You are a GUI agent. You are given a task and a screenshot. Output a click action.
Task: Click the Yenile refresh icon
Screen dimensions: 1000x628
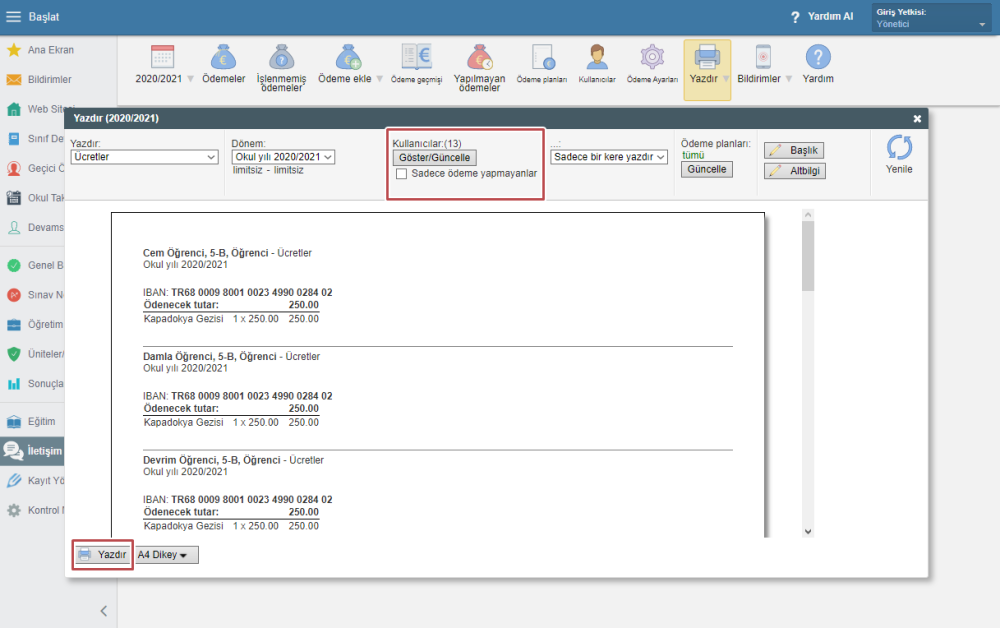click(899, 147)
